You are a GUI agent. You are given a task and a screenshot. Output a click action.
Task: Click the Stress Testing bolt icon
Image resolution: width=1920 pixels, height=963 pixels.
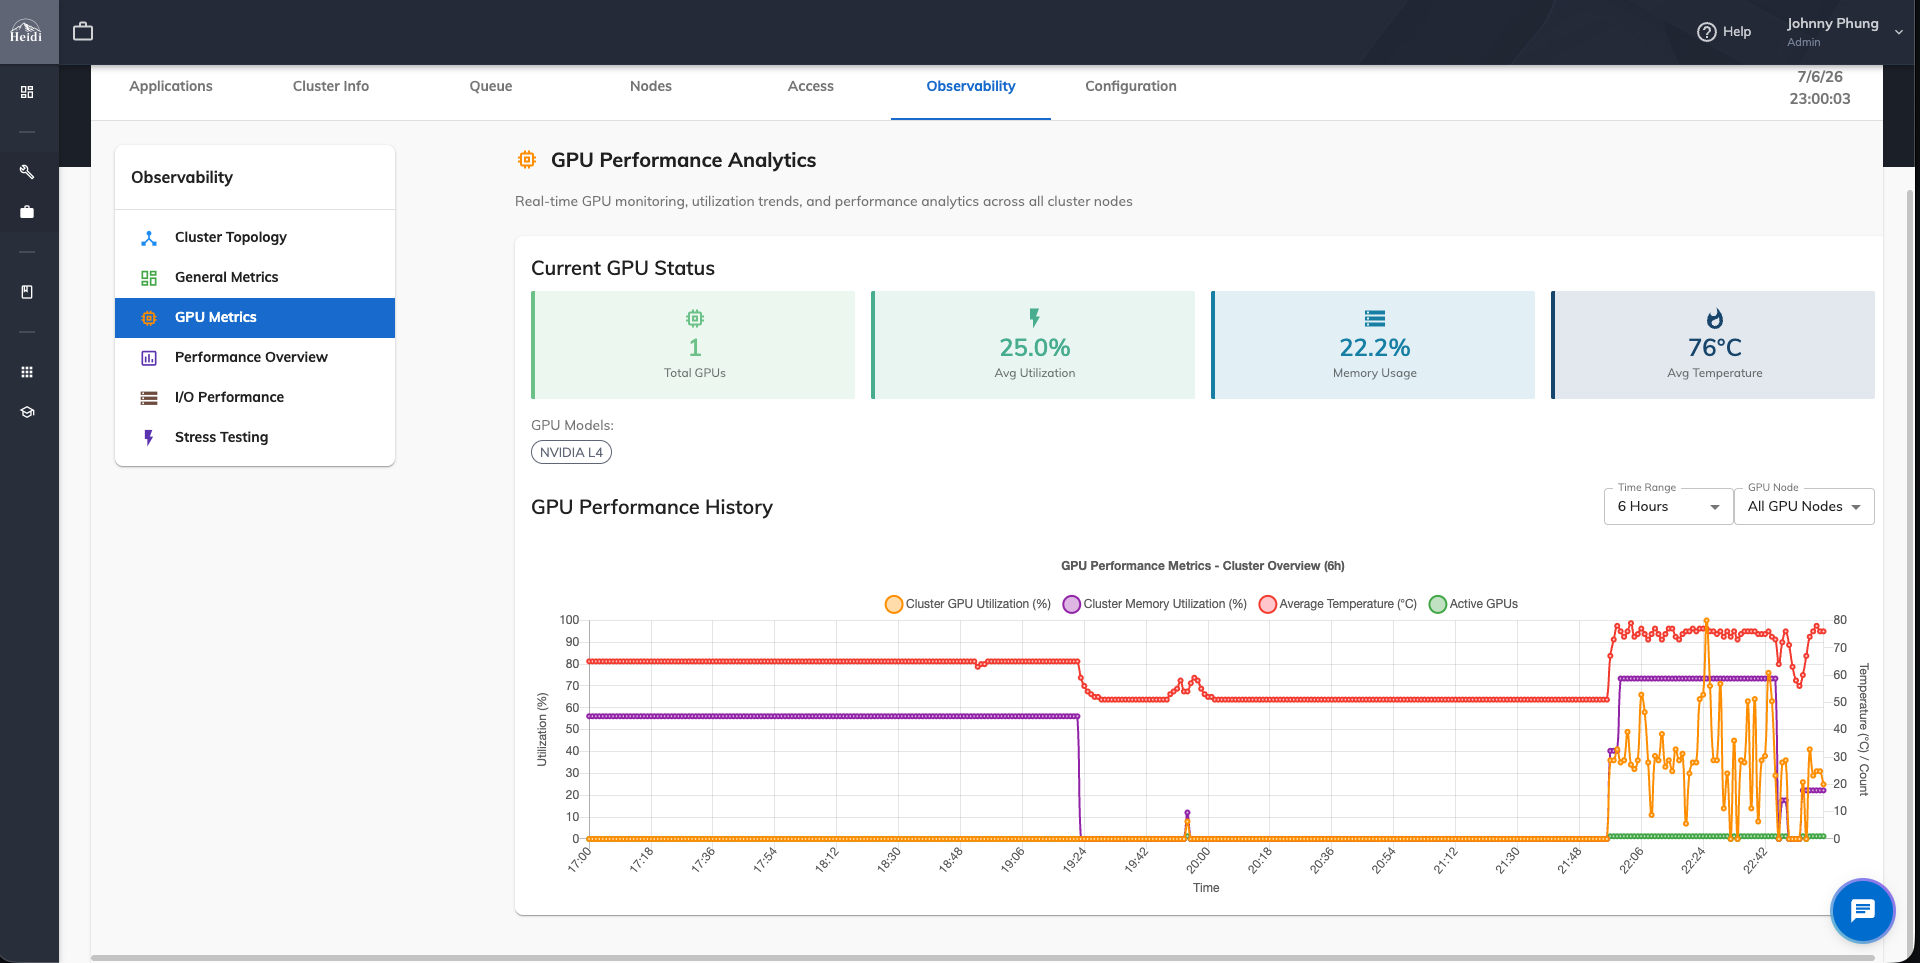pyautogui.click(x=149, y=438)
